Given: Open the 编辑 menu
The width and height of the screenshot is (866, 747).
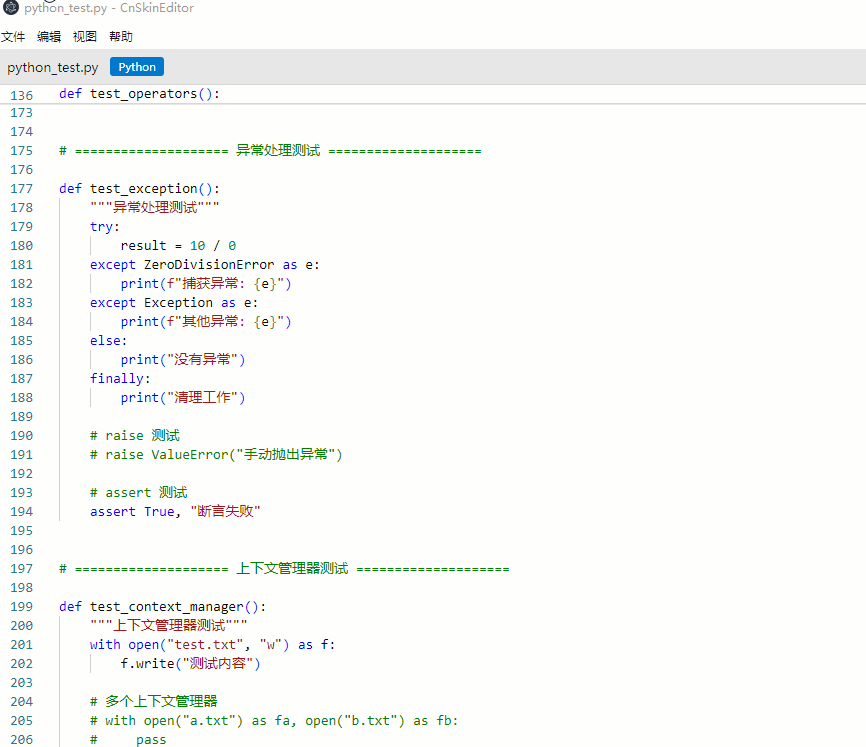Looking at the screenshot, I should [48, 37].
